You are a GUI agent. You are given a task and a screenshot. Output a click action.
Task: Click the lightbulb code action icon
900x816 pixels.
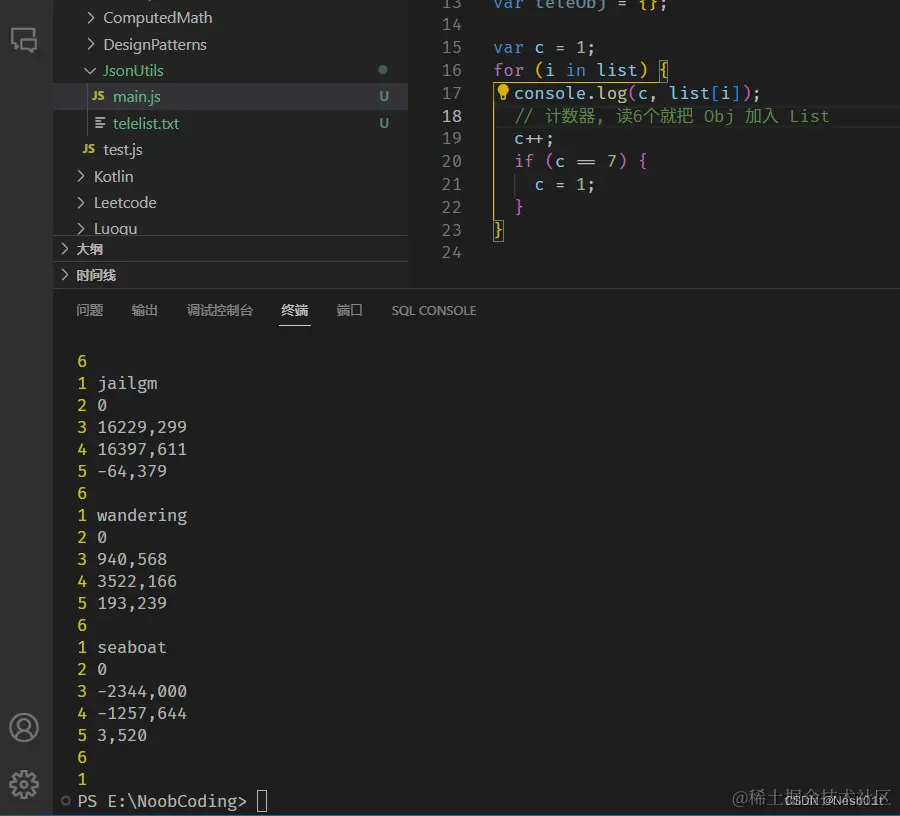pos(503,92)
